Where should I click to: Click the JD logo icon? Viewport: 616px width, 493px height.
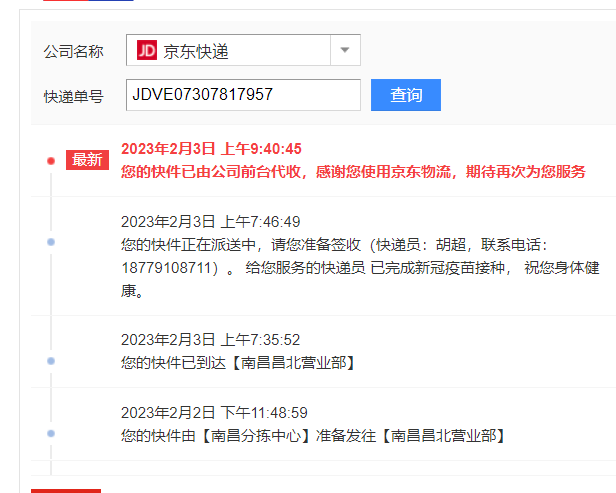click(x=147, y=50)
